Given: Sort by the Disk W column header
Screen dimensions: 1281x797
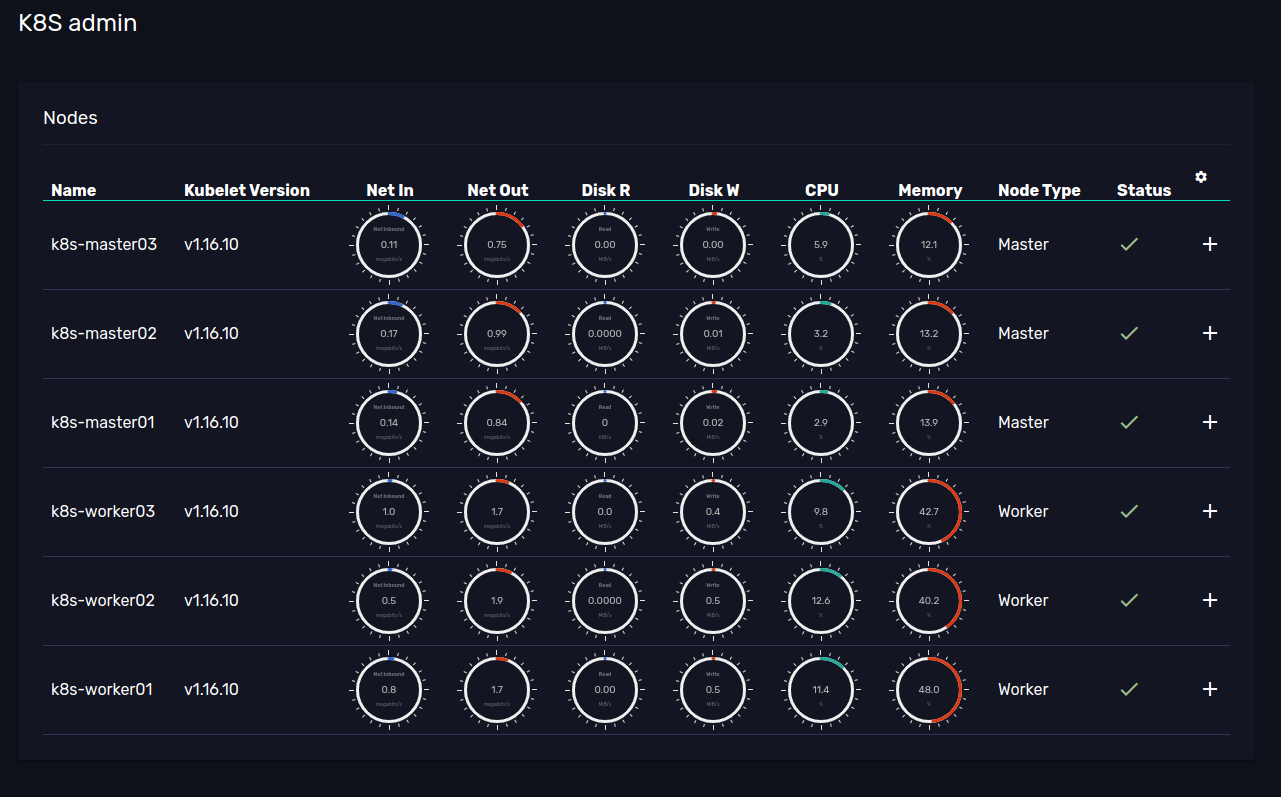Looking at the screenshot, I should click(x=714, y=190).
